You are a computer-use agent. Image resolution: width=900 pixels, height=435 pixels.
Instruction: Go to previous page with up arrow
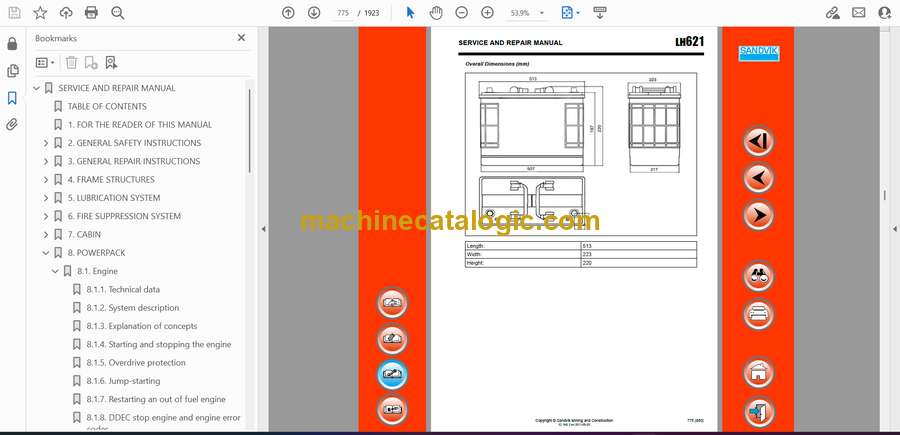coord(288,13)
